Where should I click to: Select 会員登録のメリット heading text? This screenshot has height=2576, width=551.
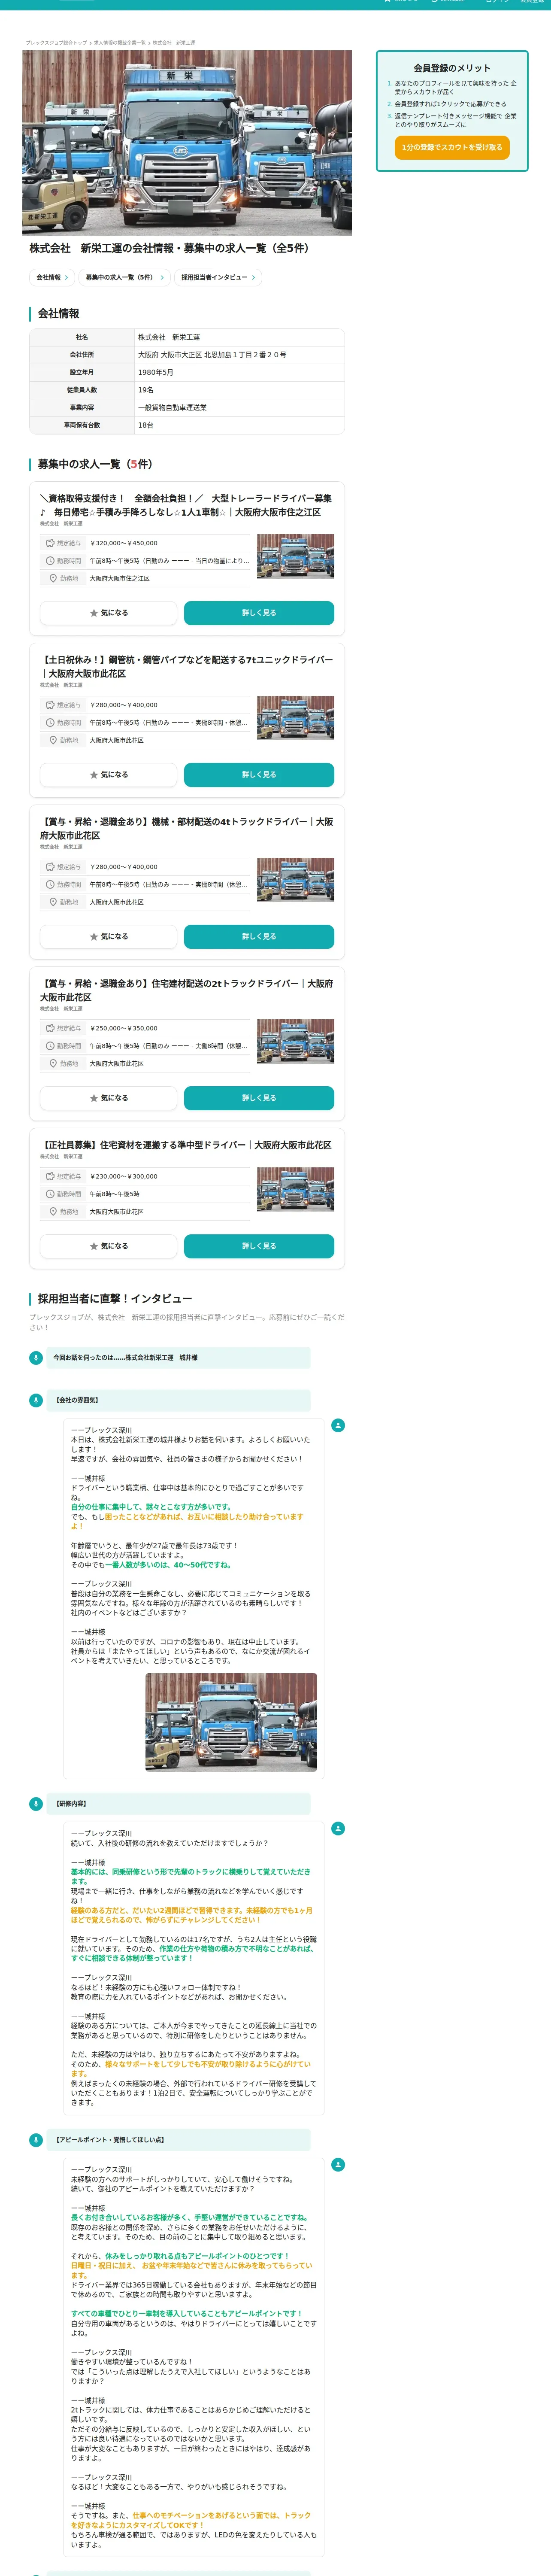point(452,68)
